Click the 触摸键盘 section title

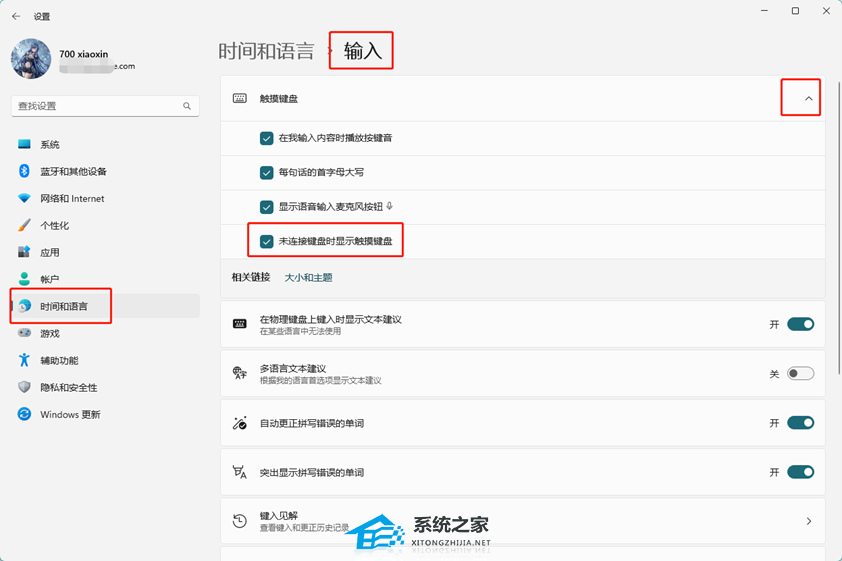(x=279, y=98)
